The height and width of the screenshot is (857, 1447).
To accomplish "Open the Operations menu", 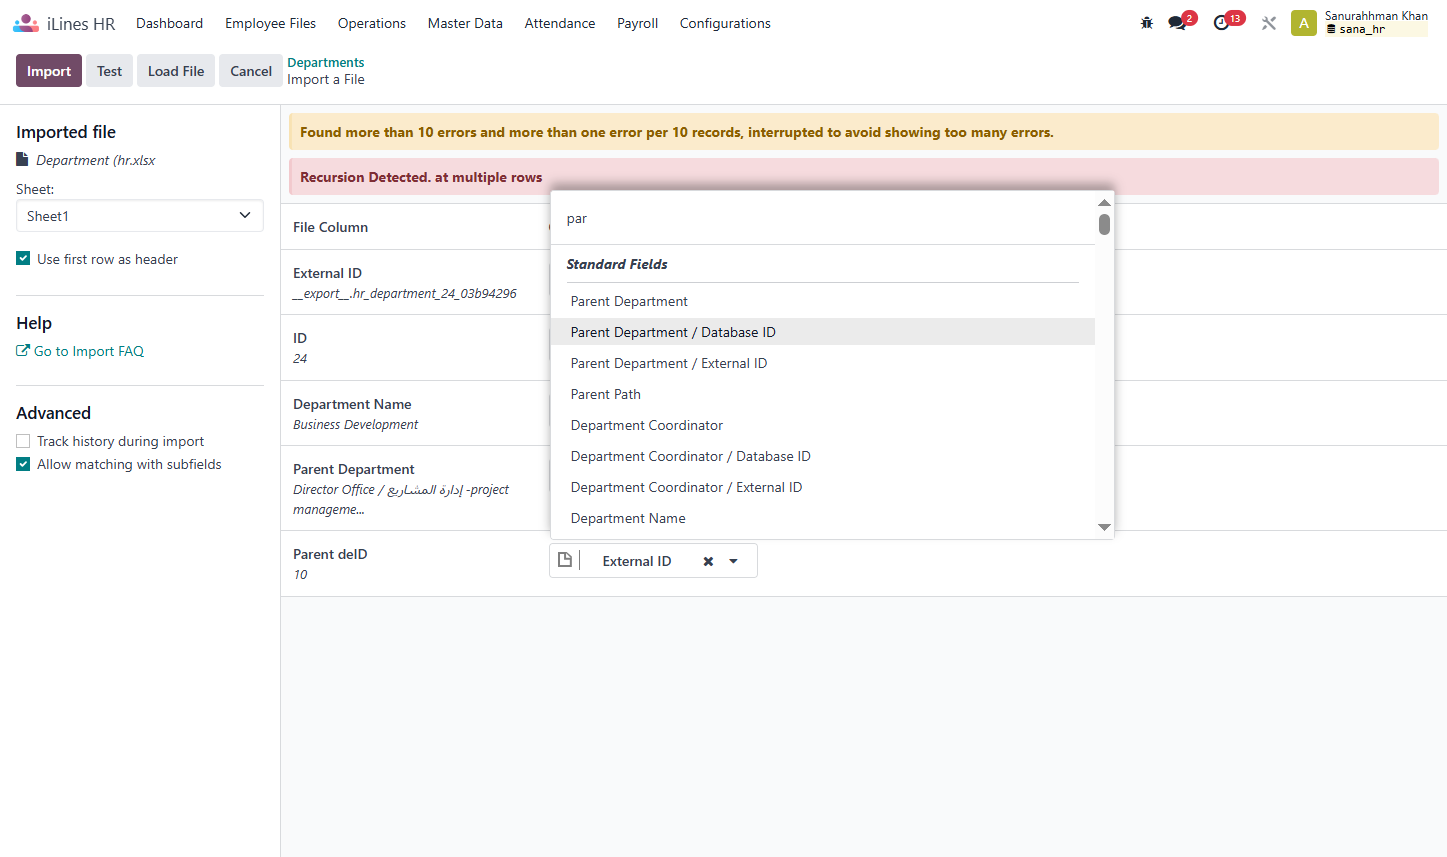I will (372, 23).
